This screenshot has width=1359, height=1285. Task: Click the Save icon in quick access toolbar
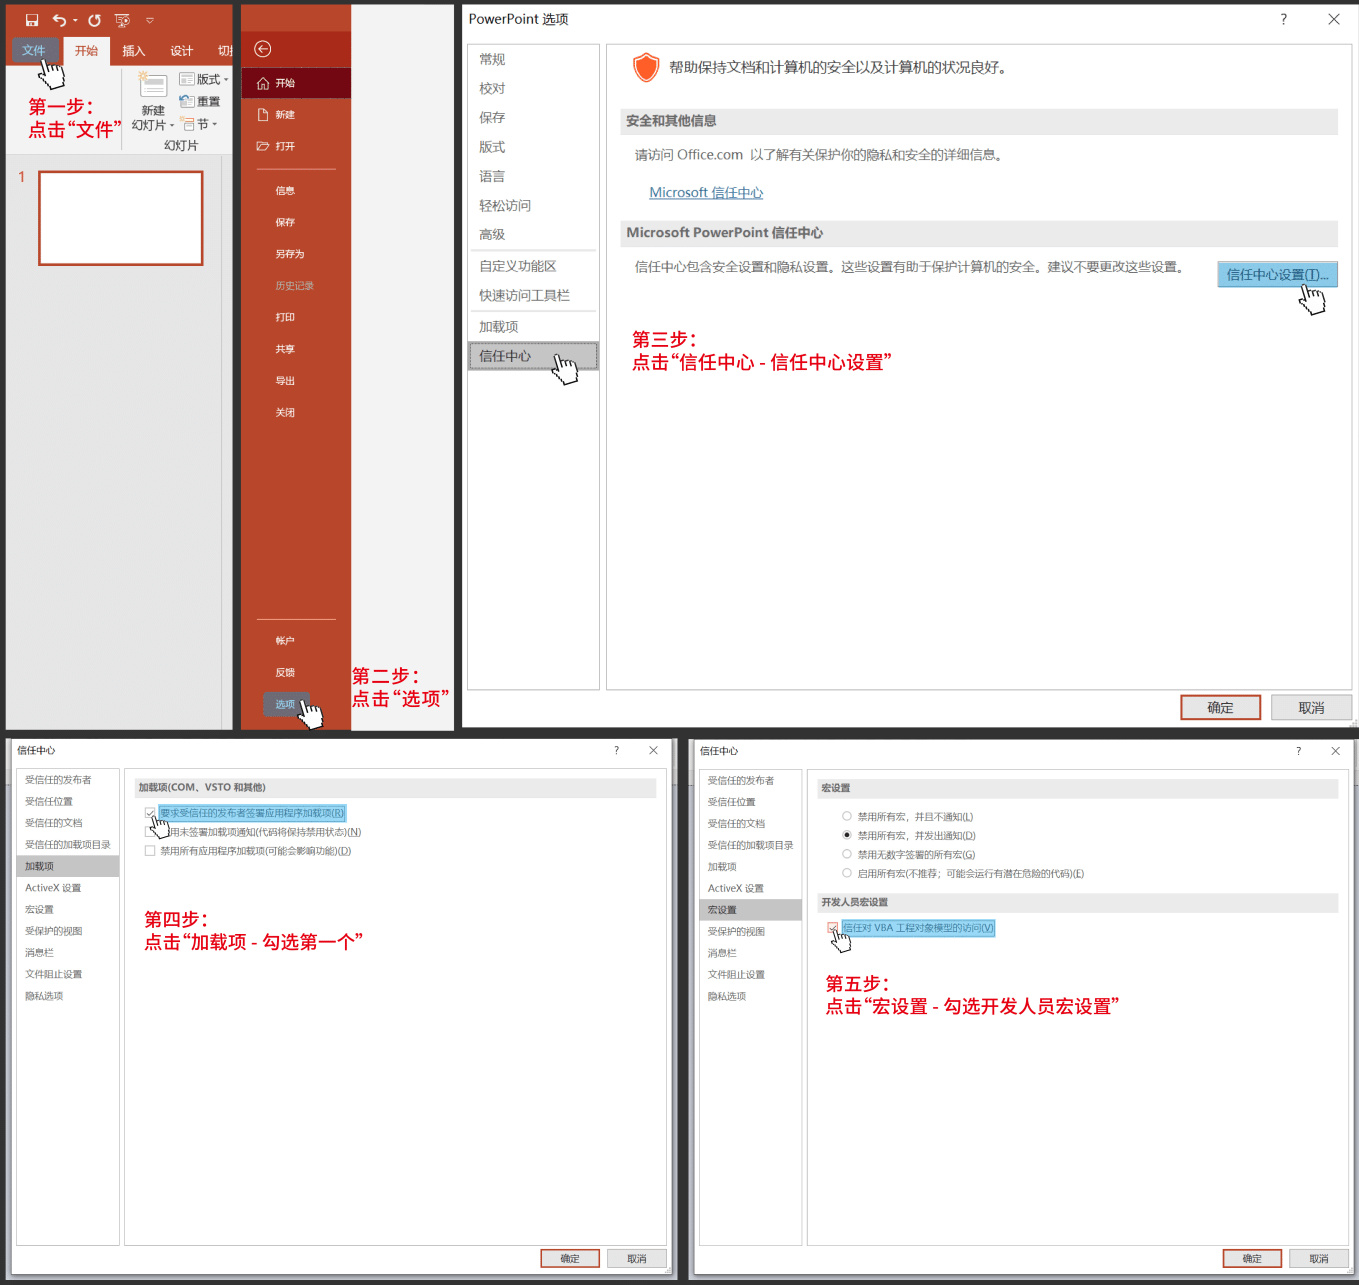[32, 20]
